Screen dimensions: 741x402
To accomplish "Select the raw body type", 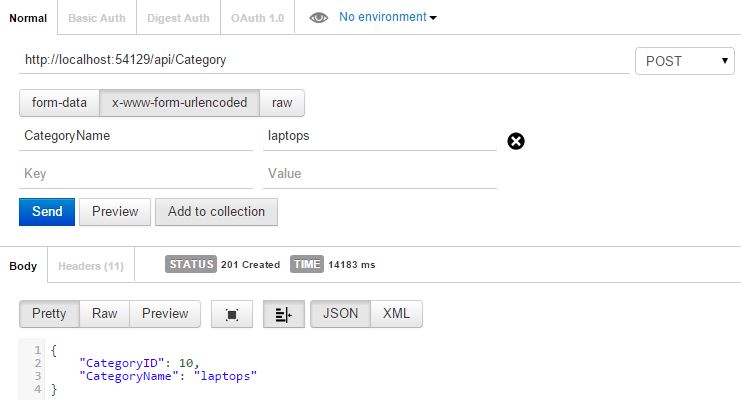I will coord(282,102).
